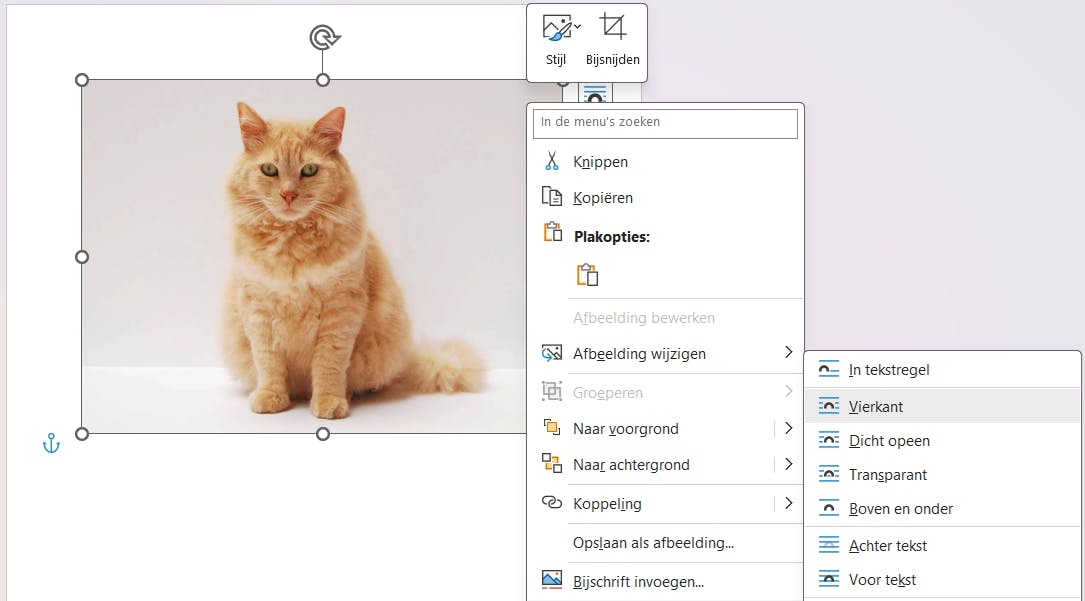Click the top-center resize handle of the picture
Image resolution: width=1085 pixels, height=601 pixels.
coord(322,80)
